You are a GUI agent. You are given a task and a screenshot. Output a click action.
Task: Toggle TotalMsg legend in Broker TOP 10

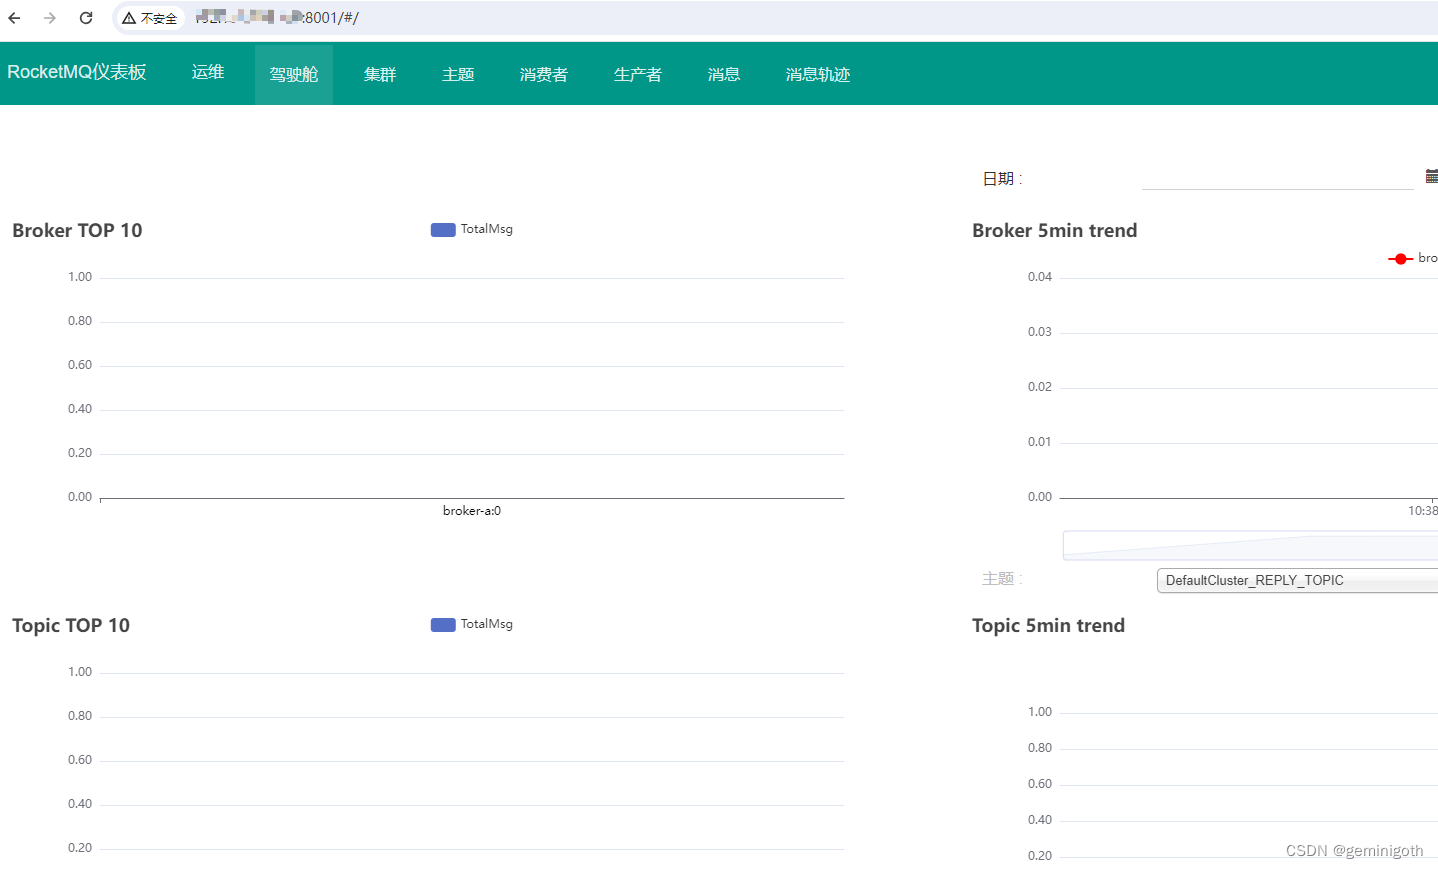[472, 229]
